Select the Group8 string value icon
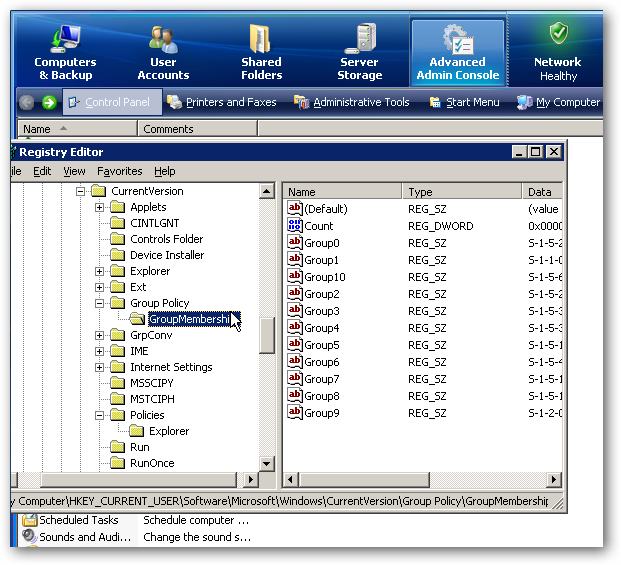The height and width of the screenshot is (565, 621). pos(295,396)
